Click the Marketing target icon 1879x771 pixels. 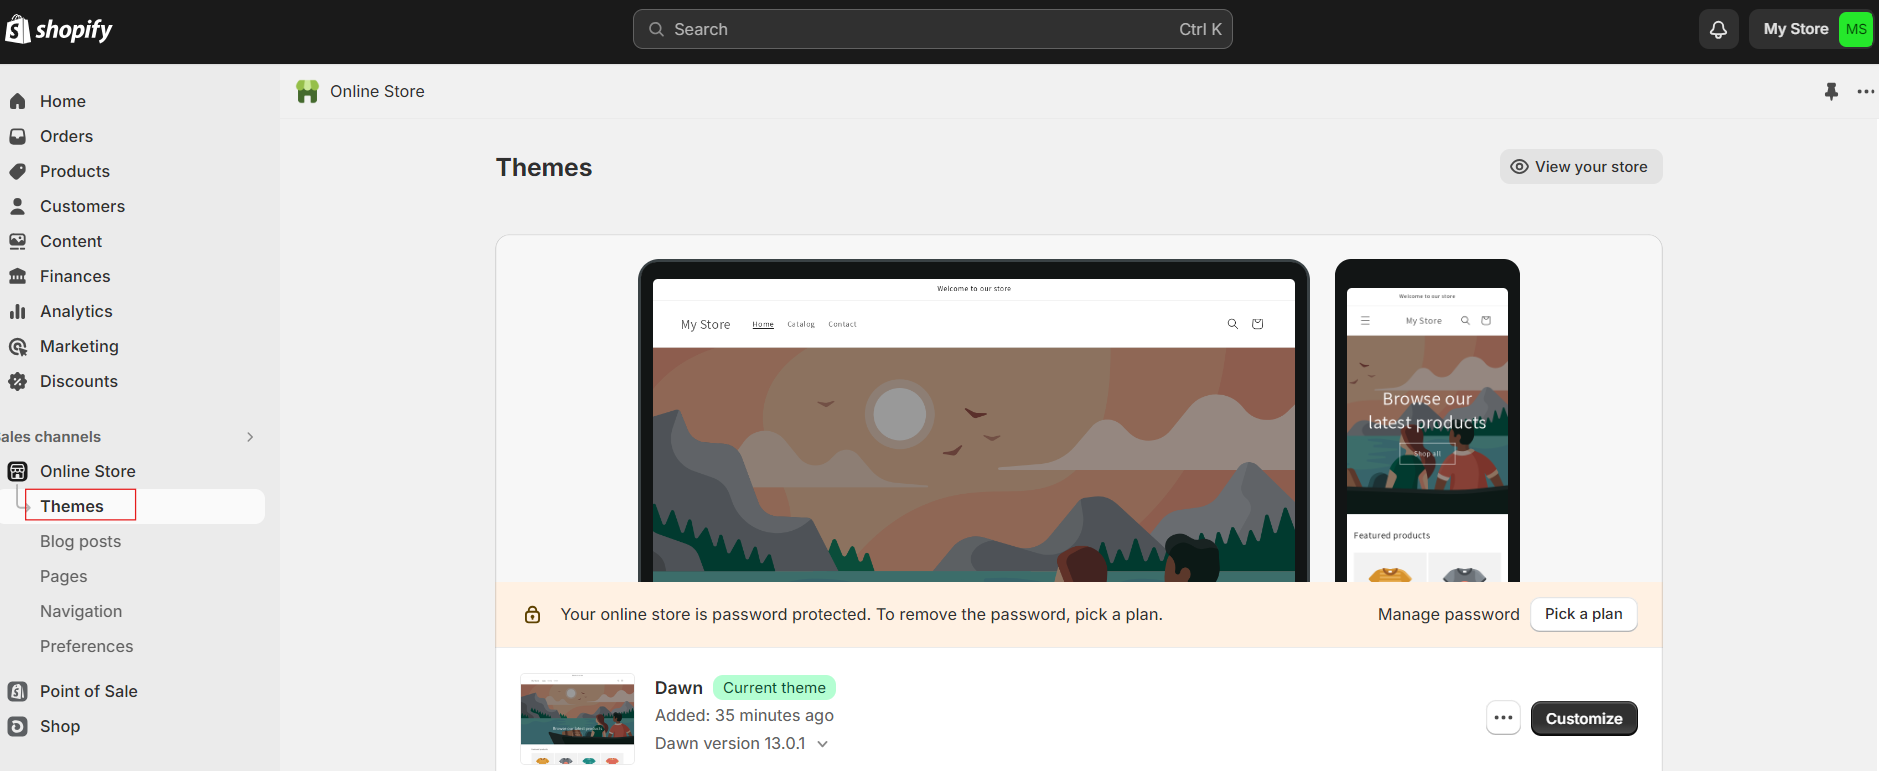point(17,346)
